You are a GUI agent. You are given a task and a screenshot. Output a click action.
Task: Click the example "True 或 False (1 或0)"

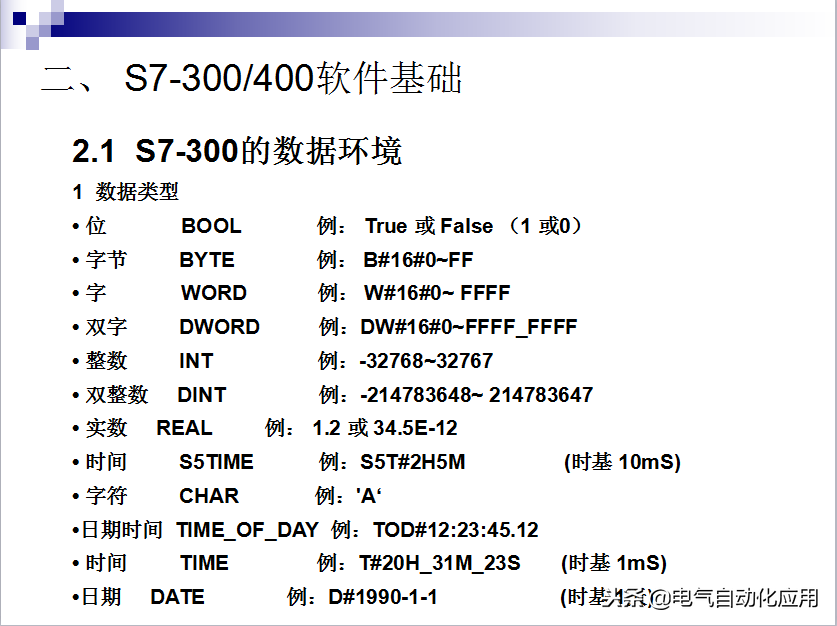[474, 226]
